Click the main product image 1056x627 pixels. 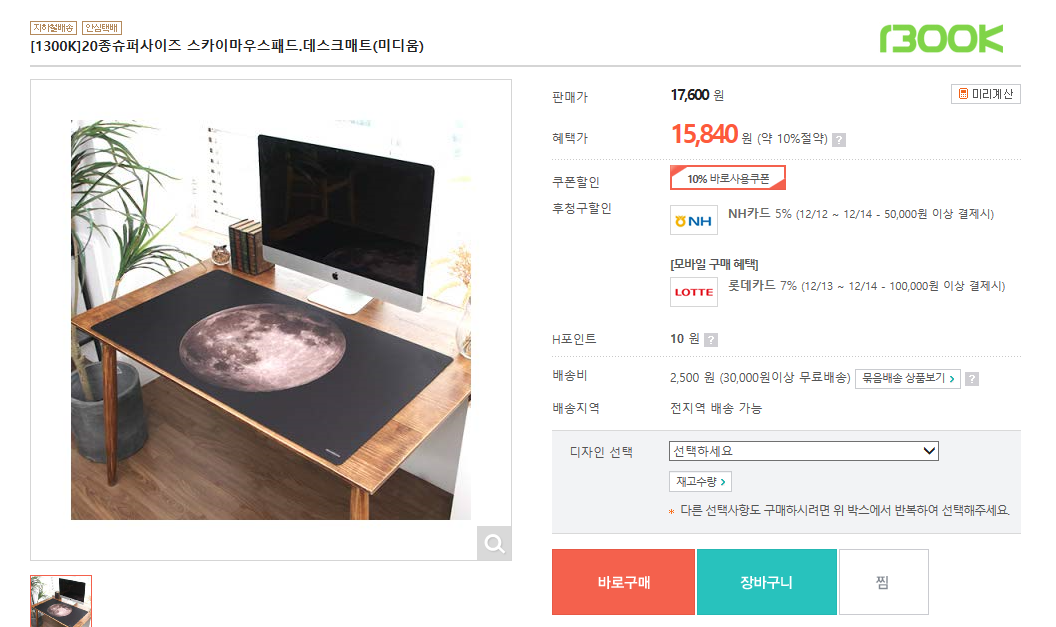click(x=270, y=320)
